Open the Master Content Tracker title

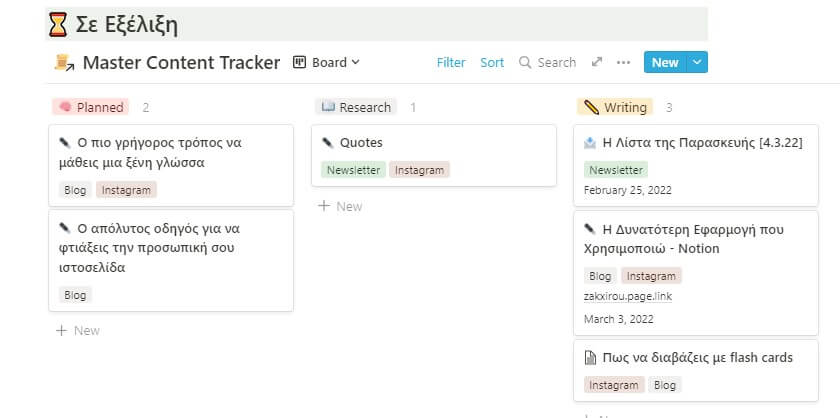182,63
